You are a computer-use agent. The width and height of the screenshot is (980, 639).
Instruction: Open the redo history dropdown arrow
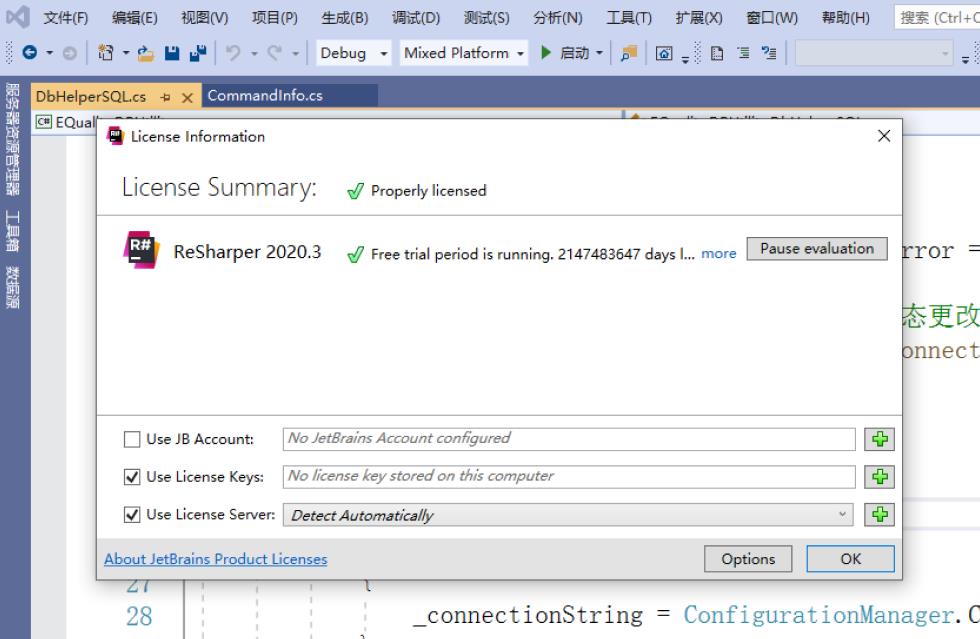click(295, 54)
